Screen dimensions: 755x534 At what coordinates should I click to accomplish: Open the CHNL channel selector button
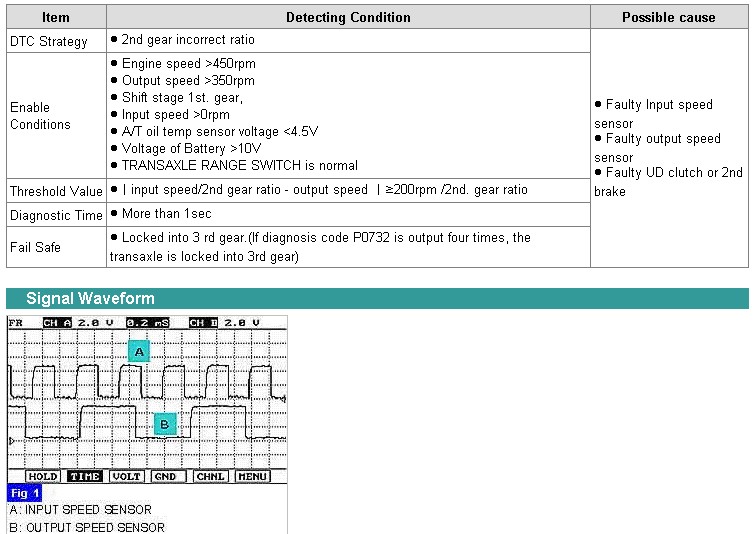[x=210, y=477]
